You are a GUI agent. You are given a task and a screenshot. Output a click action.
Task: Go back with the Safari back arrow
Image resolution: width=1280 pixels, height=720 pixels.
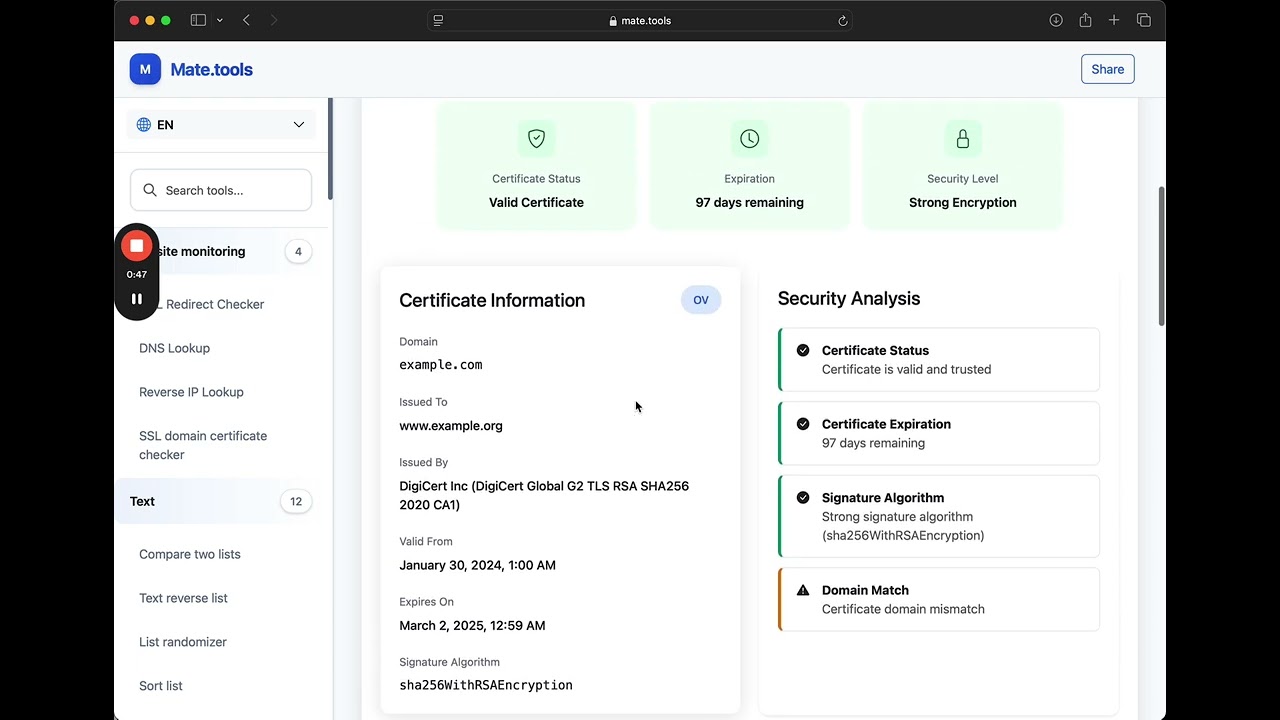pyautogui.click(x=246, y=20)
